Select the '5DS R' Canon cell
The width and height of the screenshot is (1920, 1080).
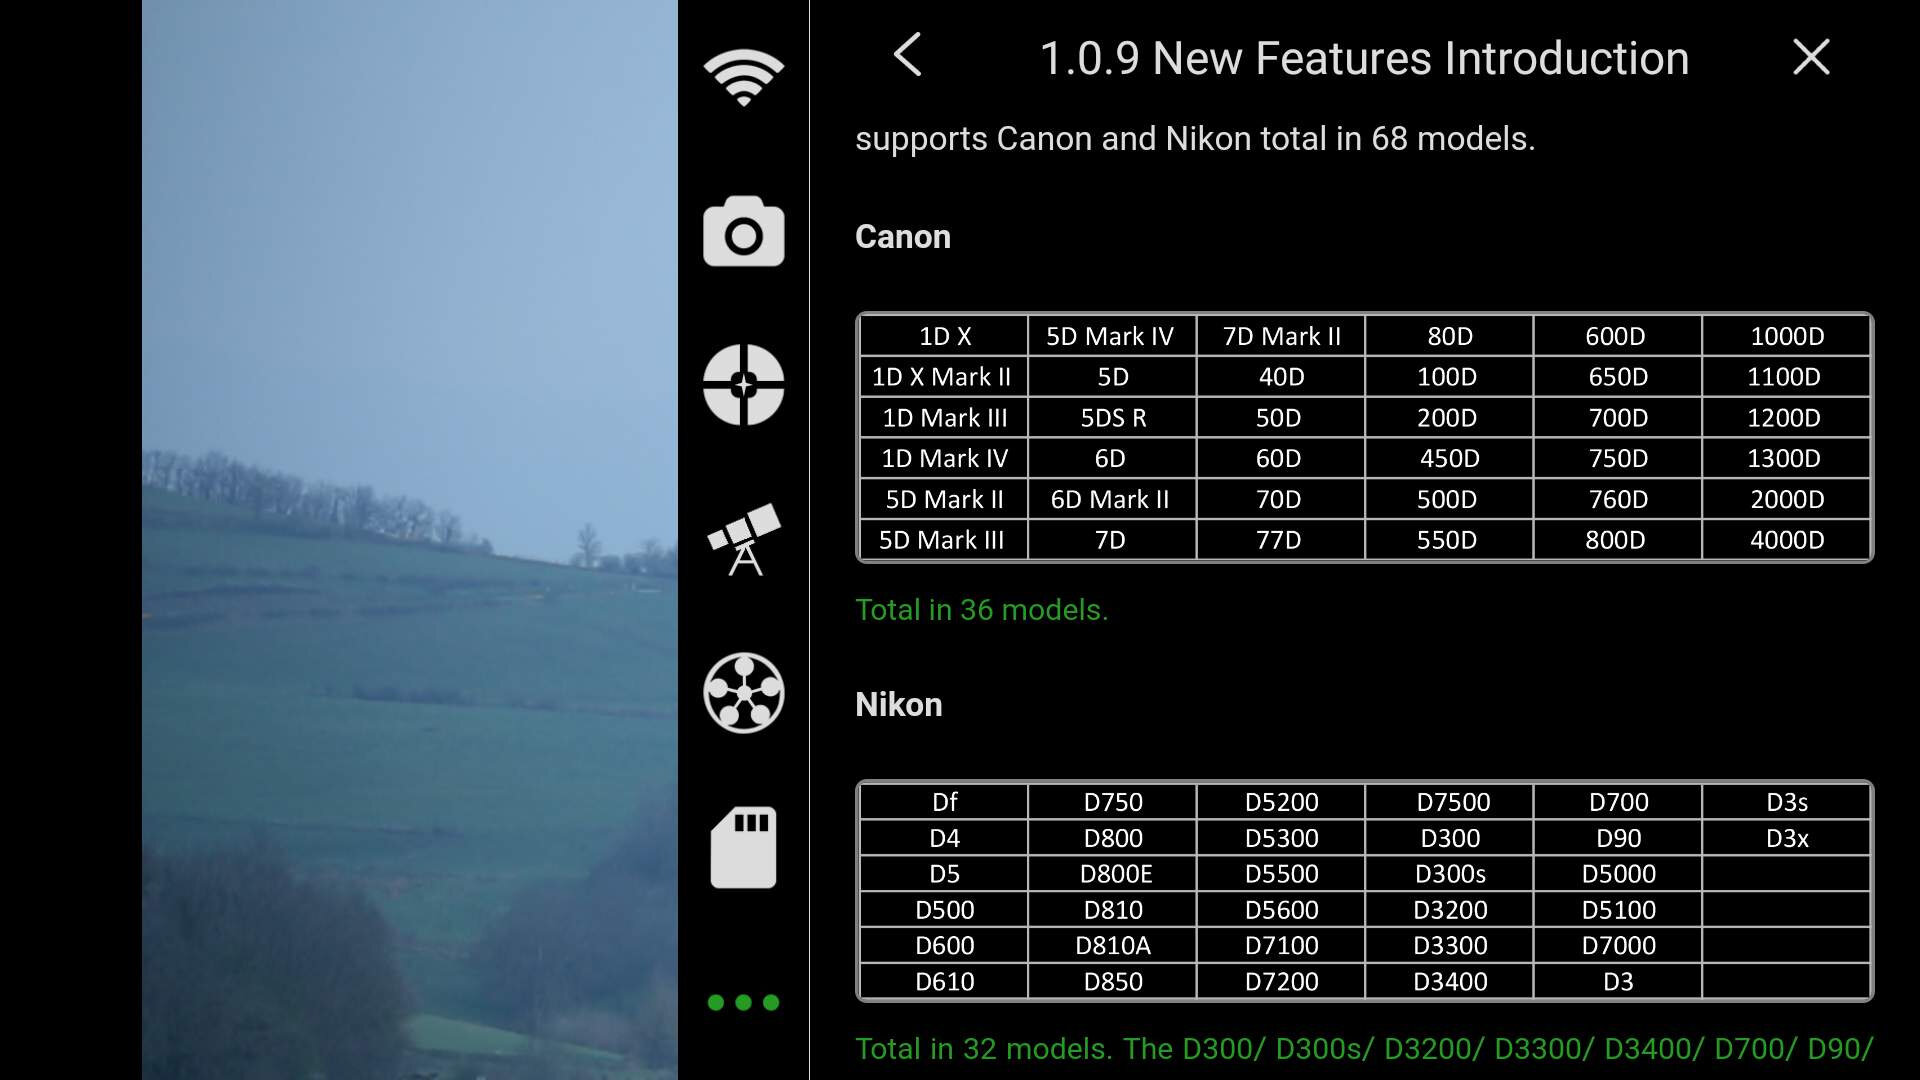pos(1112,418)
